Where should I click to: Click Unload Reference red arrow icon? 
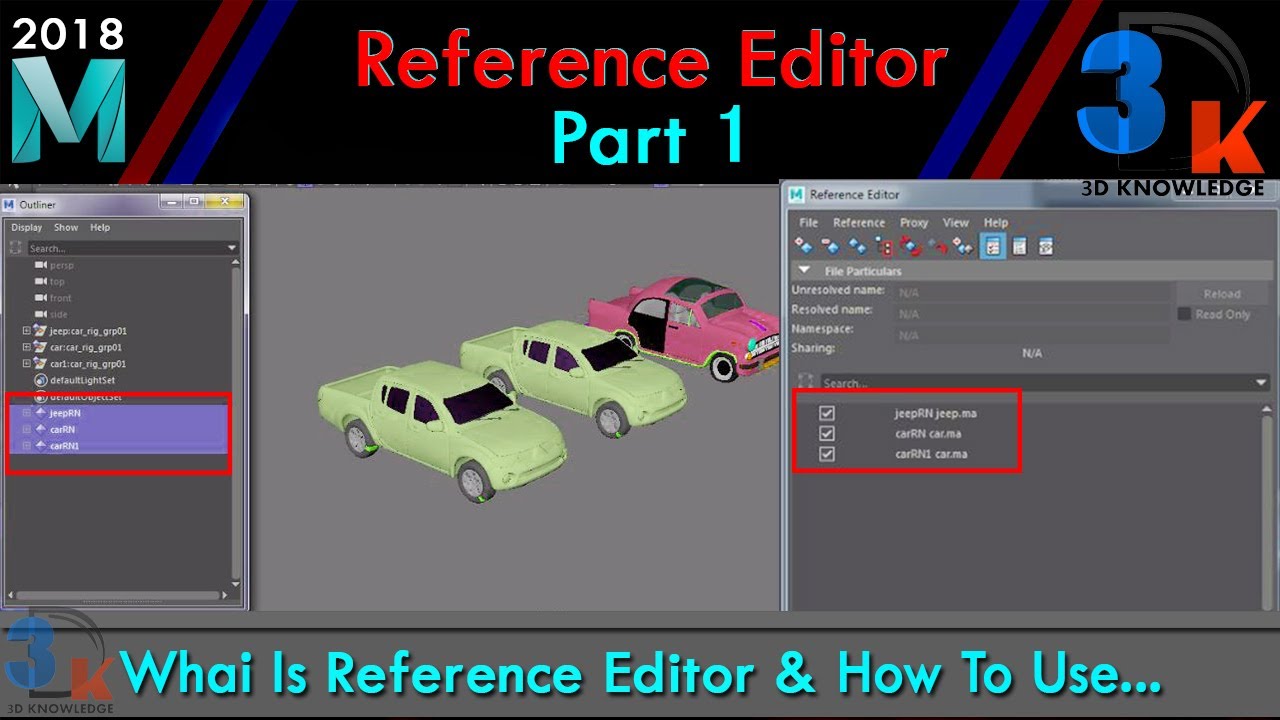[x=936, y=245]
